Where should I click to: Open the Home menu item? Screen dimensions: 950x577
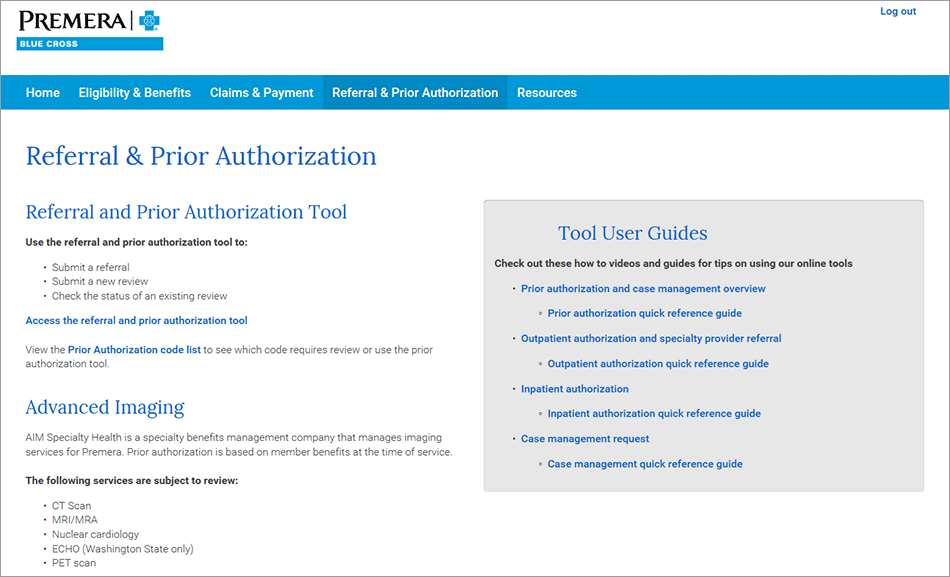click(43, 93)
